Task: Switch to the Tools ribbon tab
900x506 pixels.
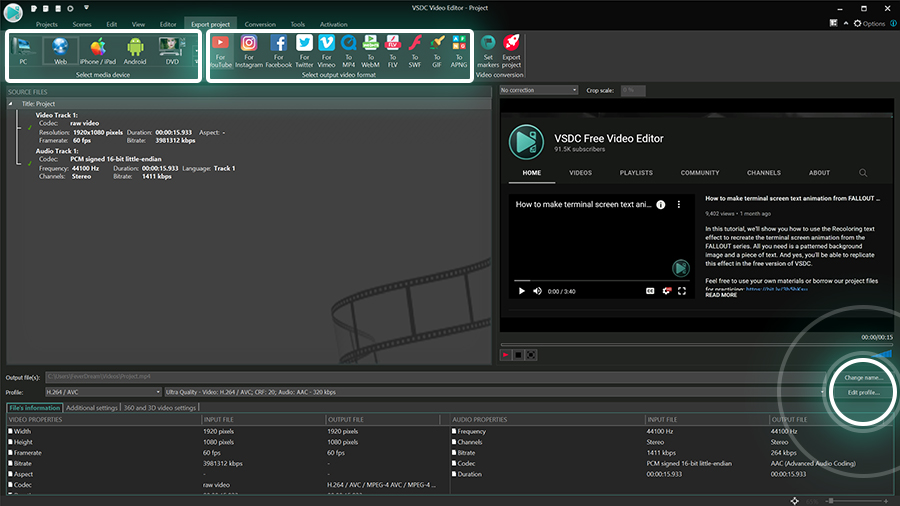Action: (297, 24)
